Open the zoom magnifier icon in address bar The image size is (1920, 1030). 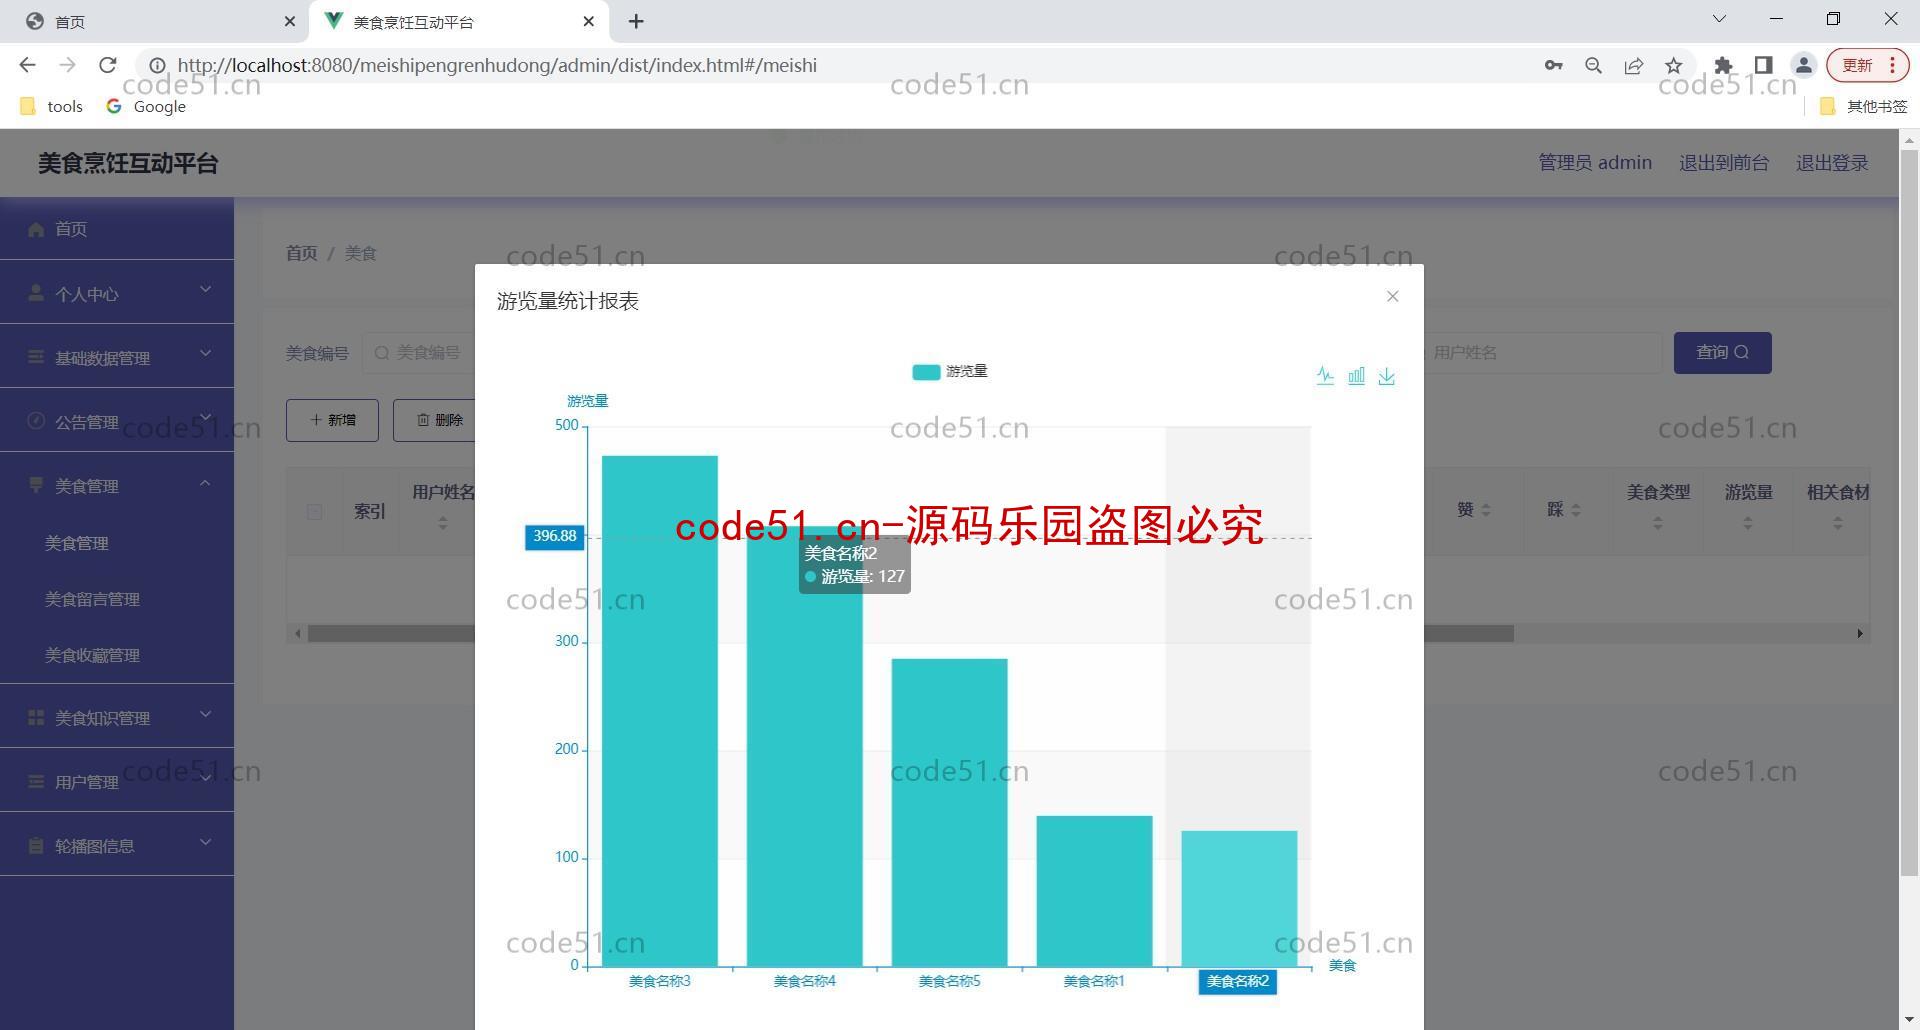(x=1593, y=65)
